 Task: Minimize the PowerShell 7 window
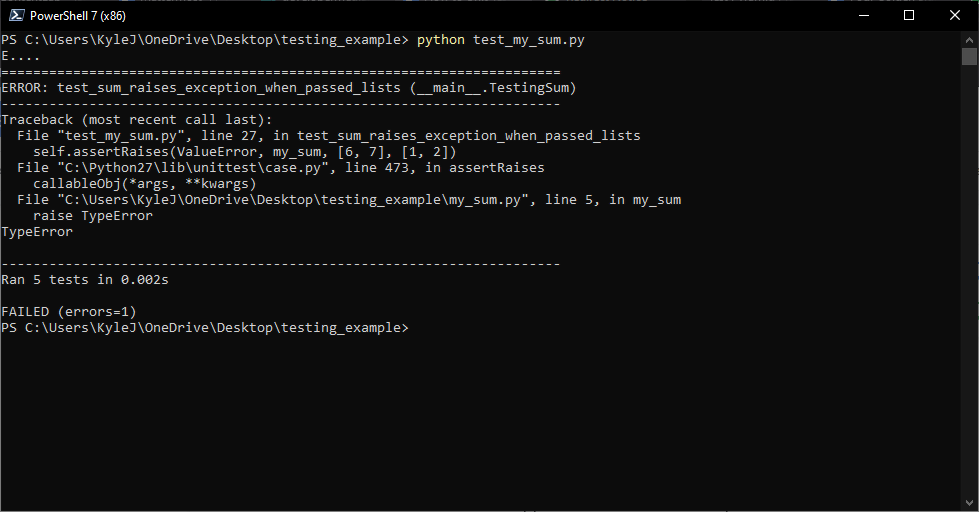click(x=862, y=15)
